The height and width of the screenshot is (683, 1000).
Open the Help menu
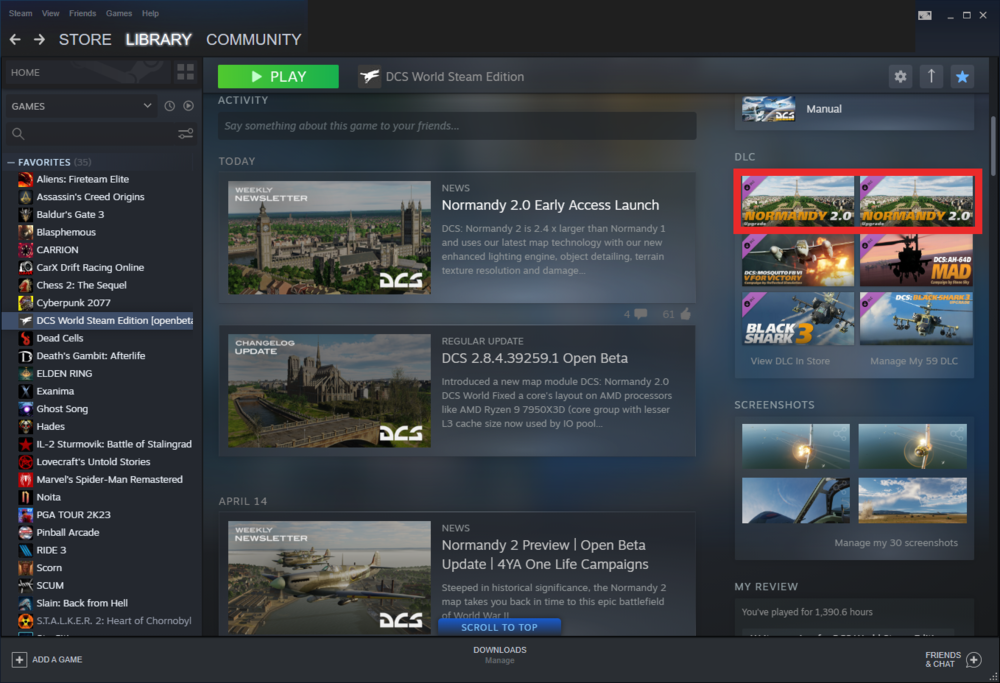(151, 13)
